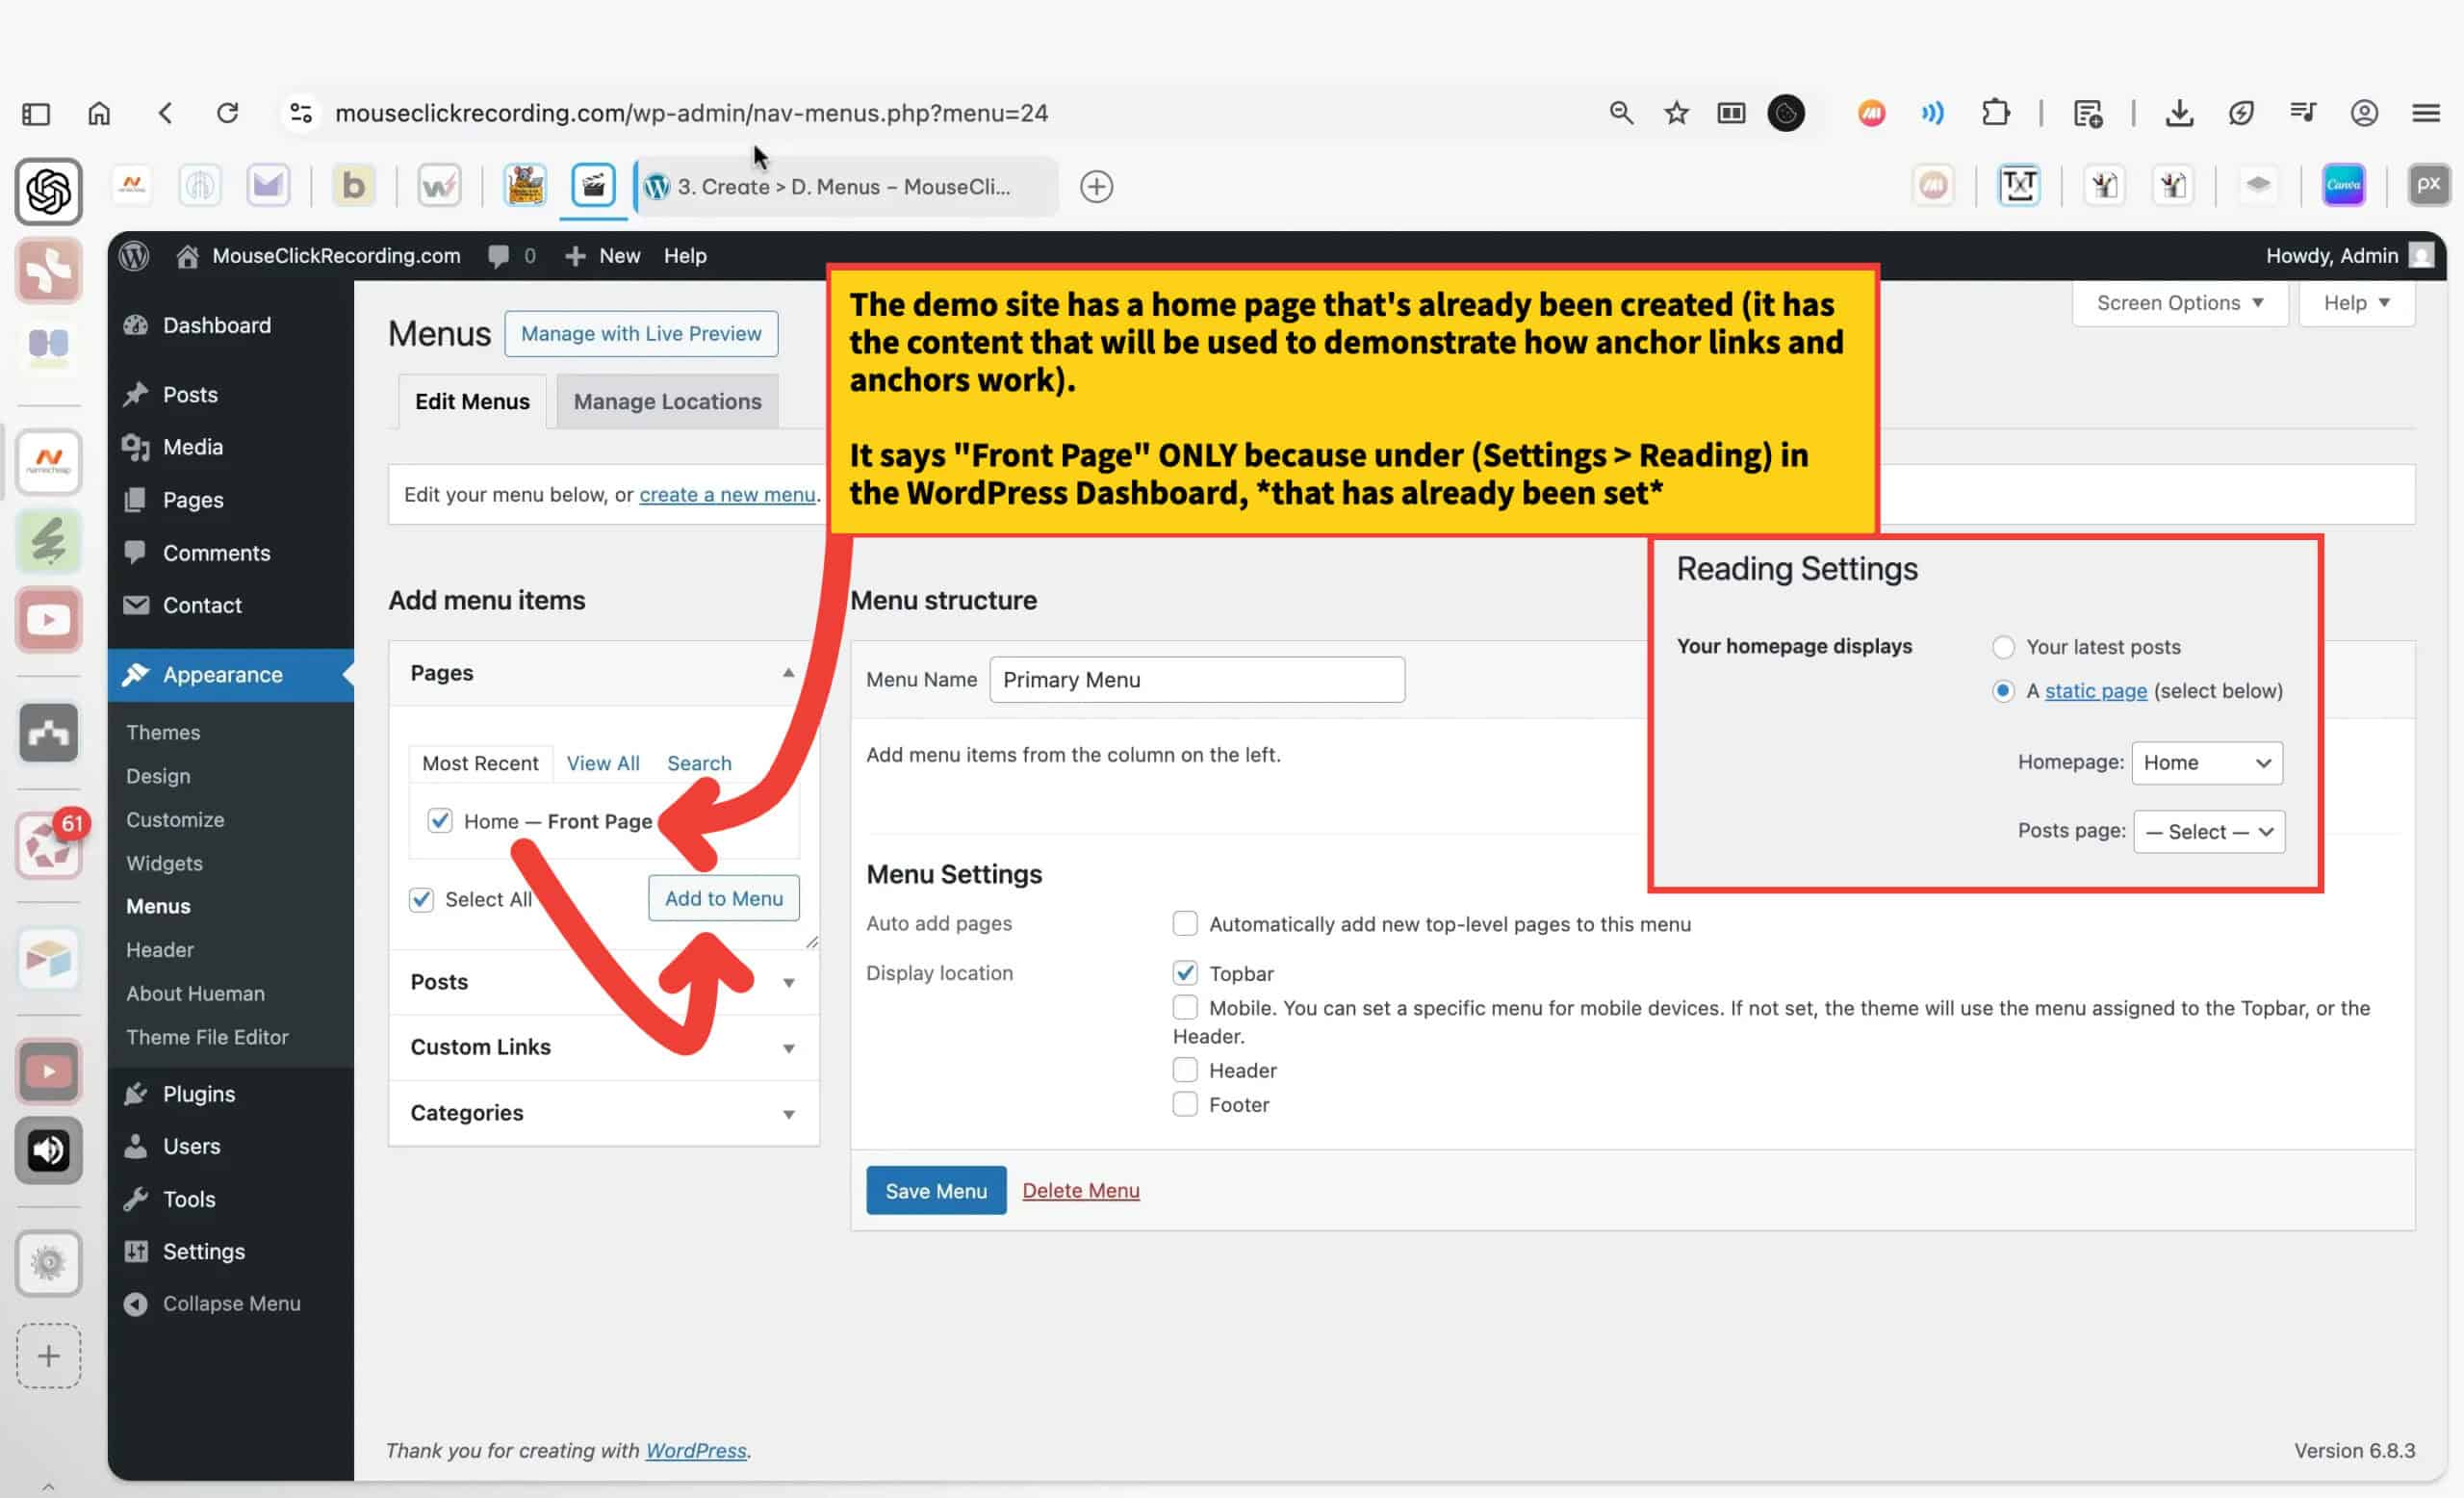Click the downloads icon in toolbar

point(2179,113)
